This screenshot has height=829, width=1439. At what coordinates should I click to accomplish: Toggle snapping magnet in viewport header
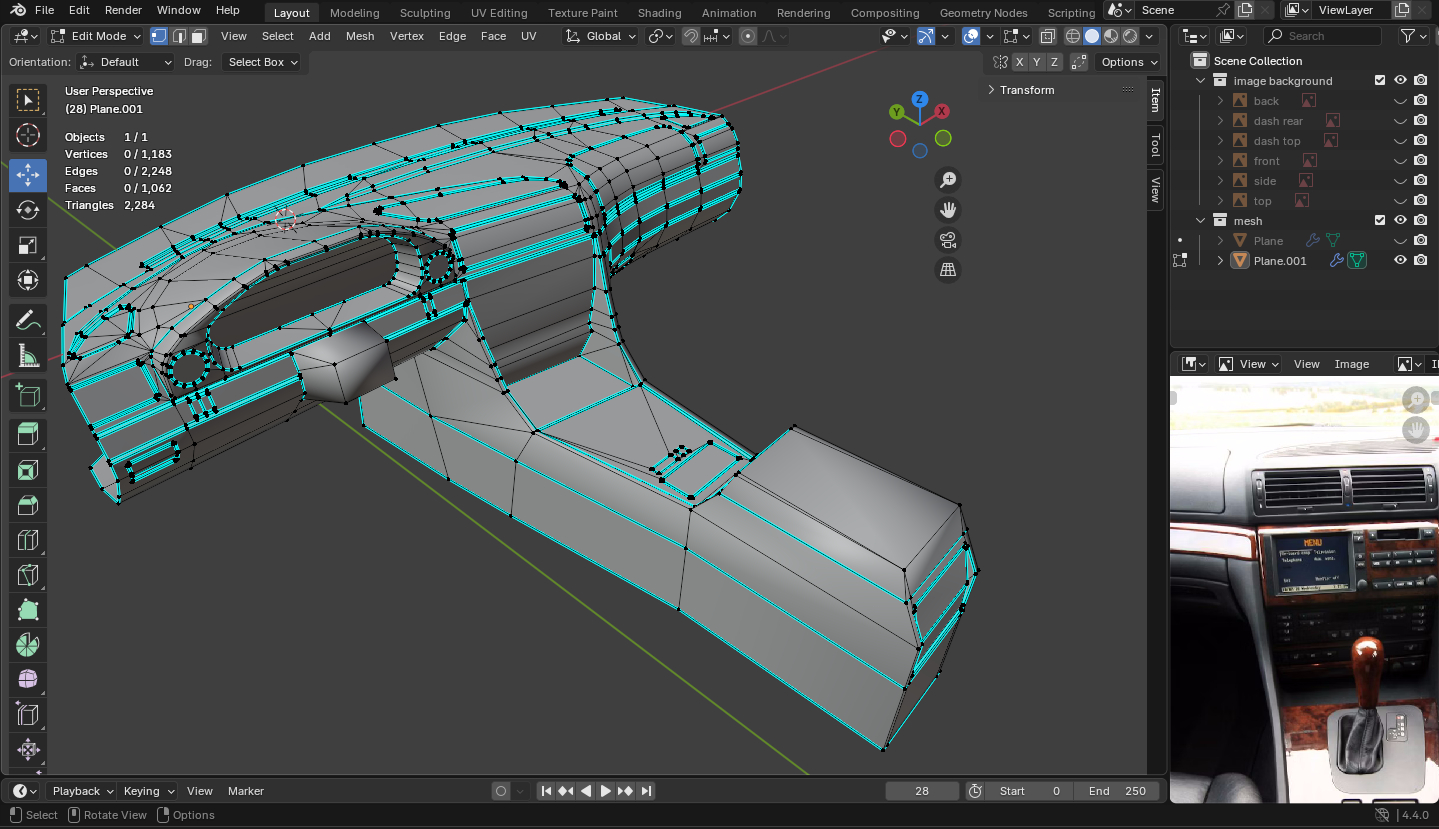tap(691, 36)
